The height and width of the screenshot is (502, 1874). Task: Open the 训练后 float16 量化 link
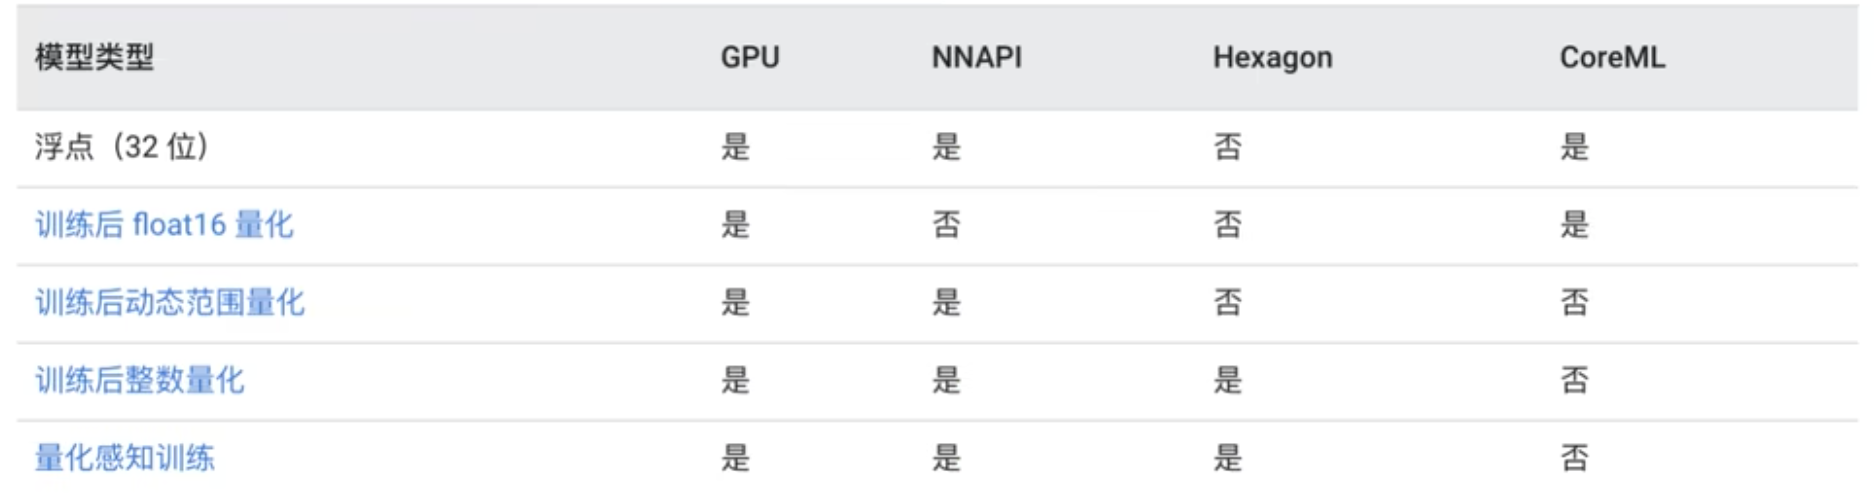164,225
